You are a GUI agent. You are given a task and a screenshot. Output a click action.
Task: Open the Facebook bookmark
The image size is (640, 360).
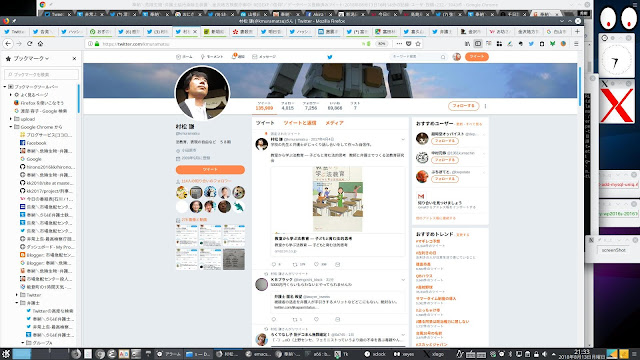(x=33, y=143)
